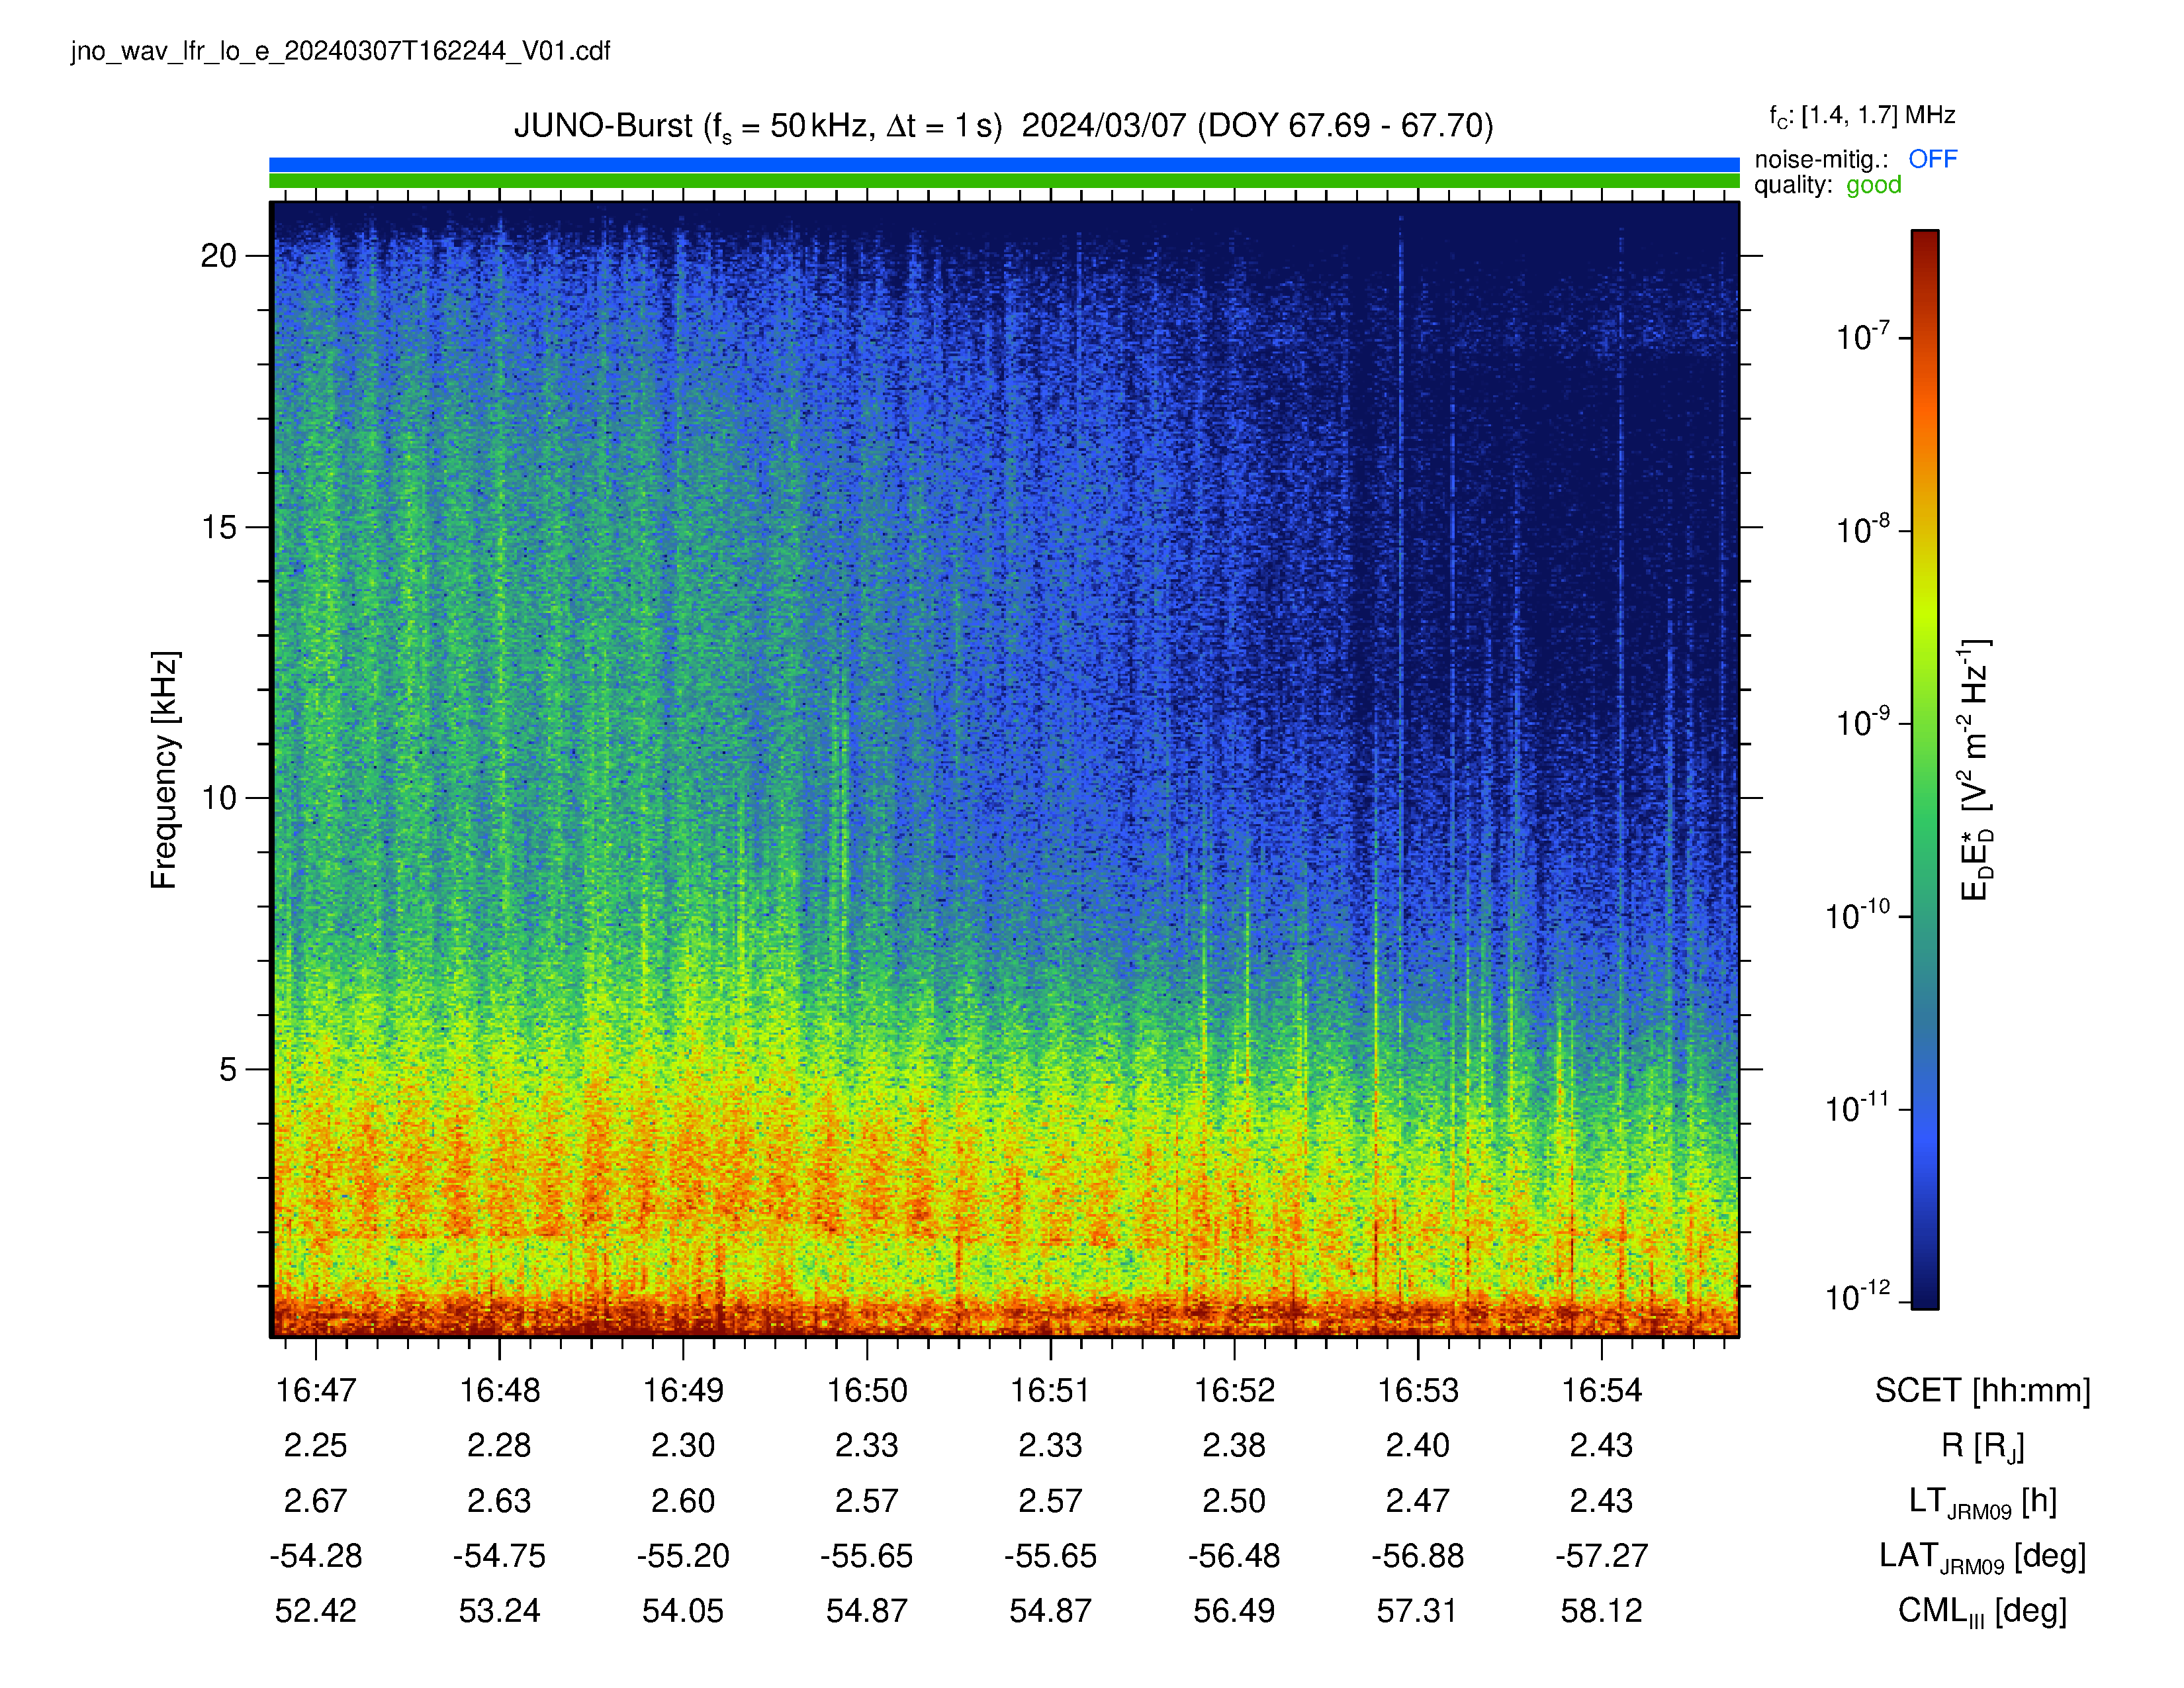Viewport: 2184px width, 1688px height.
Task: Click the filename jno_wav_lfr_lo_e cdf label
Action: 340,51
